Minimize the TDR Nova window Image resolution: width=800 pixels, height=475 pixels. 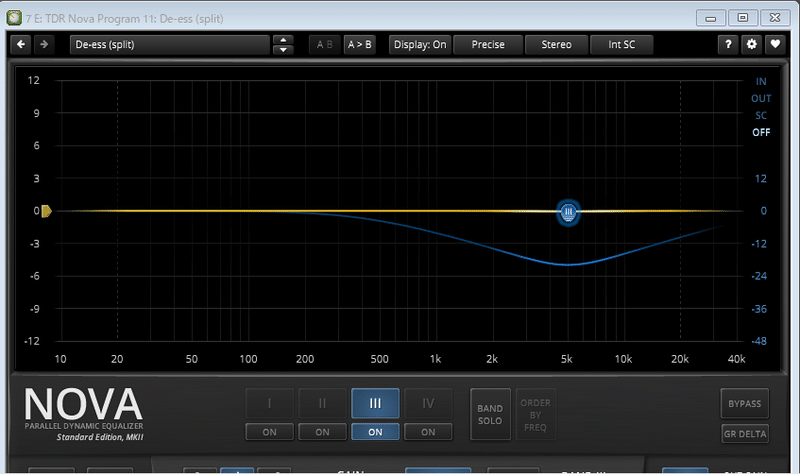tap(710, 18)
